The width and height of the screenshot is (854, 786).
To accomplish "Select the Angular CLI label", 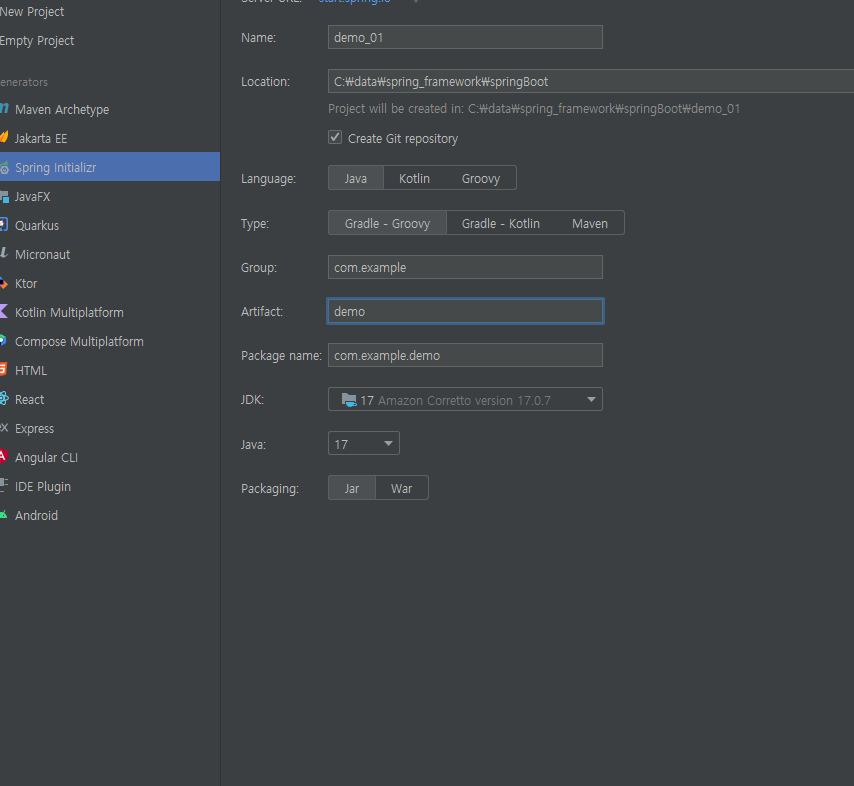I will click(46, 458).
